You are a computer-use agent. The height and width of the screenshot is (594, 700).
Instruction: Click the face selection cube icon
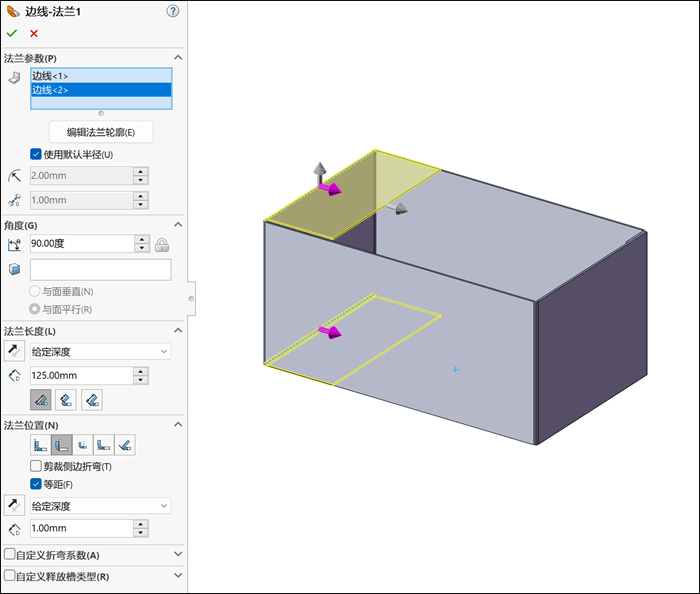click(x=14, y=269)
